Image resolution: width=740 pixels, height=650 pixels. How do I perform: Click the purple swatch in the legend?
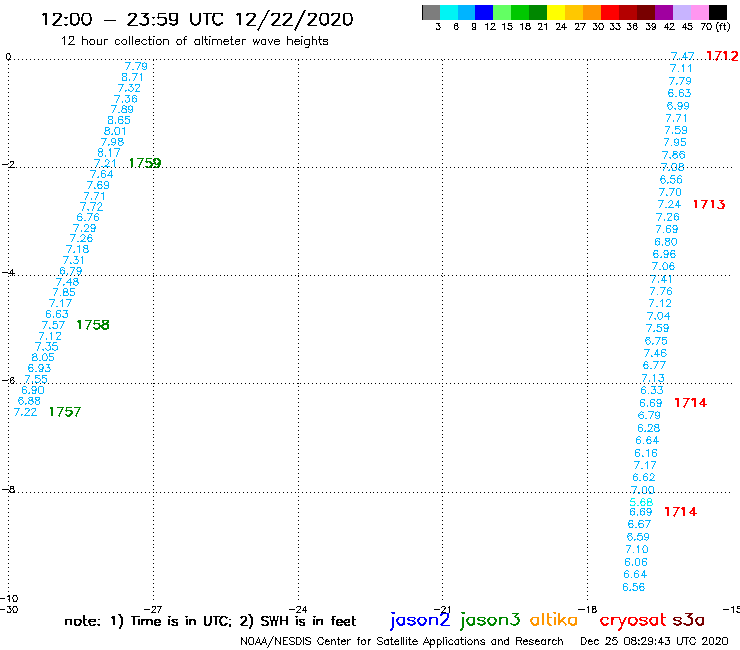coord(664,12)
